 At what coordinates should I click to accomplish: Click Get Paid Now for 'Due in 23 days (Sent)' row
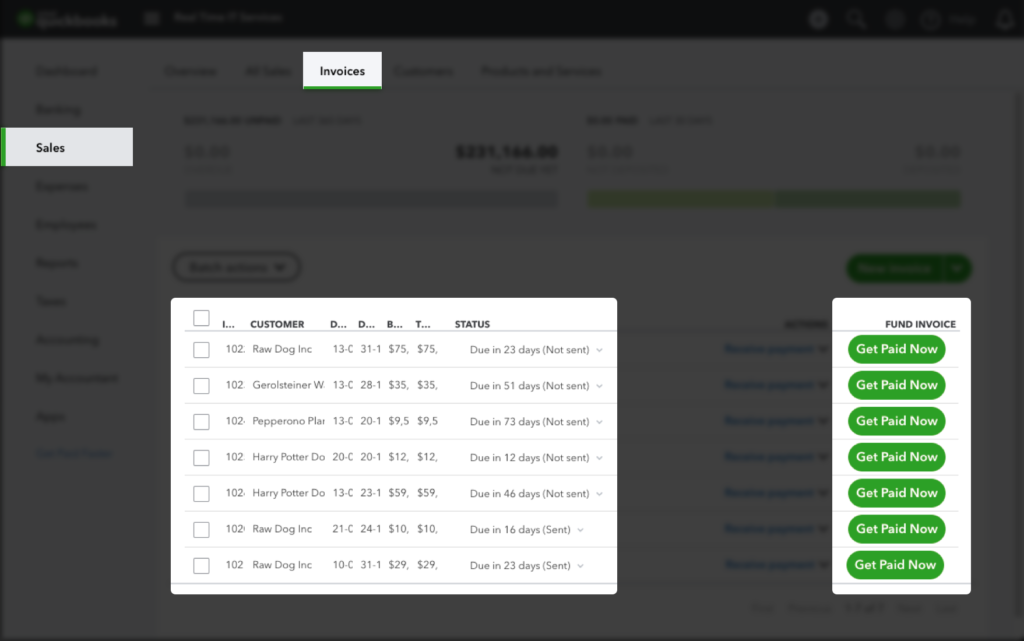point(895,565)
